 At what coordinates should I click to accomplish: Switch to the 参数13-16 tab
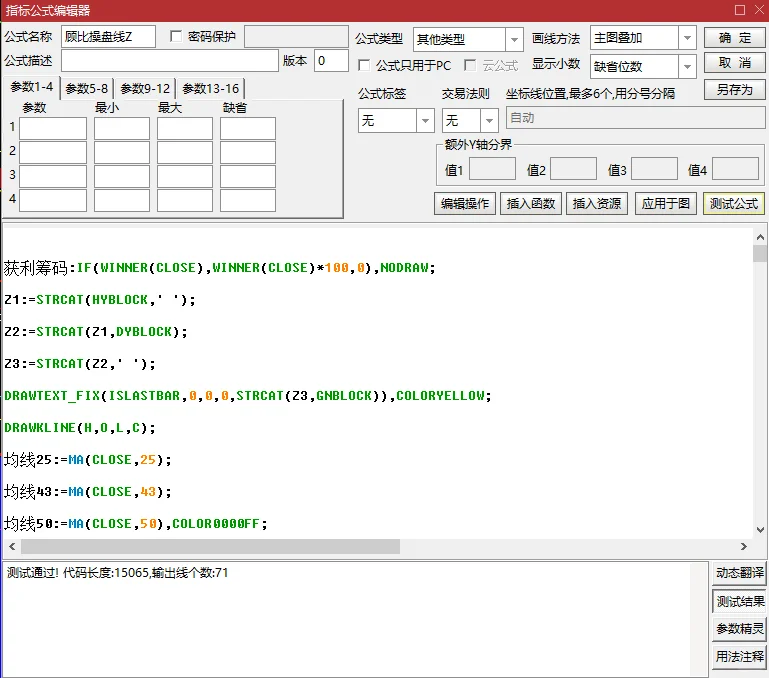click(210, 88)
